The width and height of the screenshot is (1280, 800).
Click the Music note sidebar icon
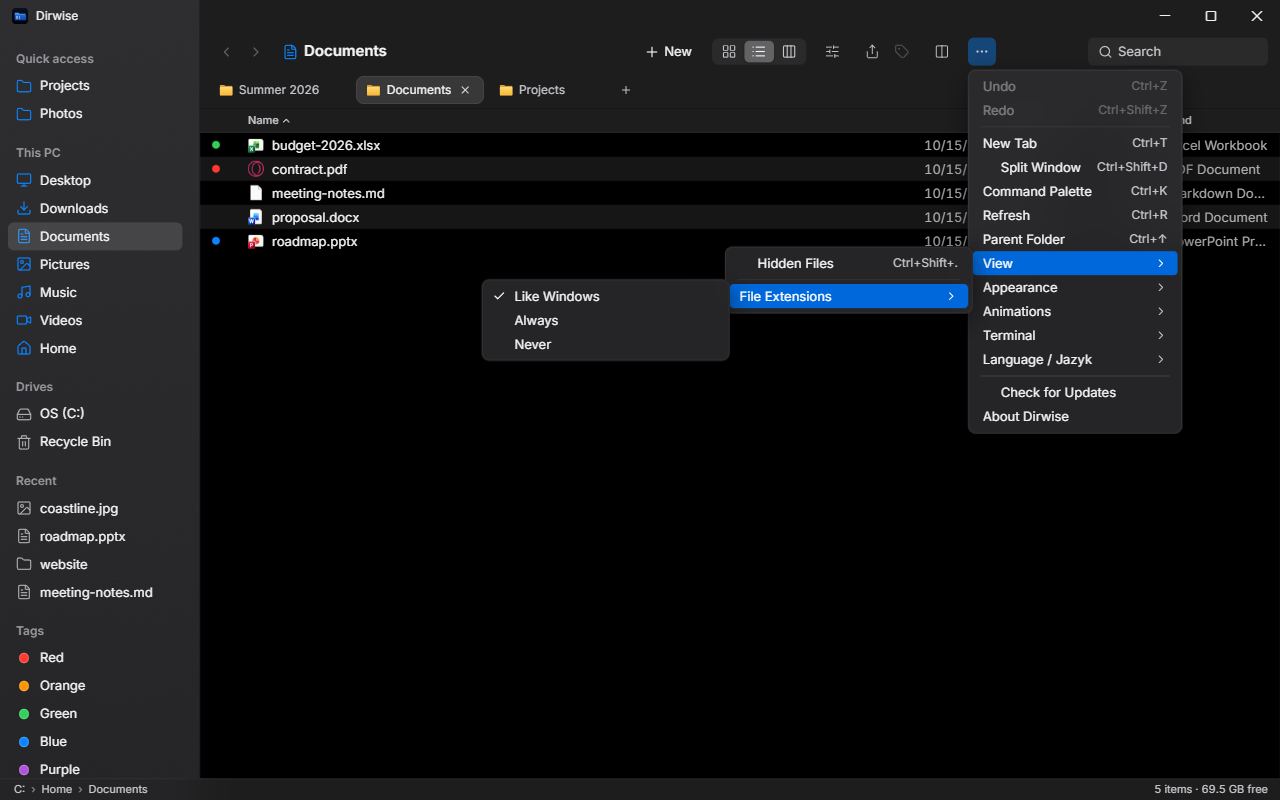point(24,292)
